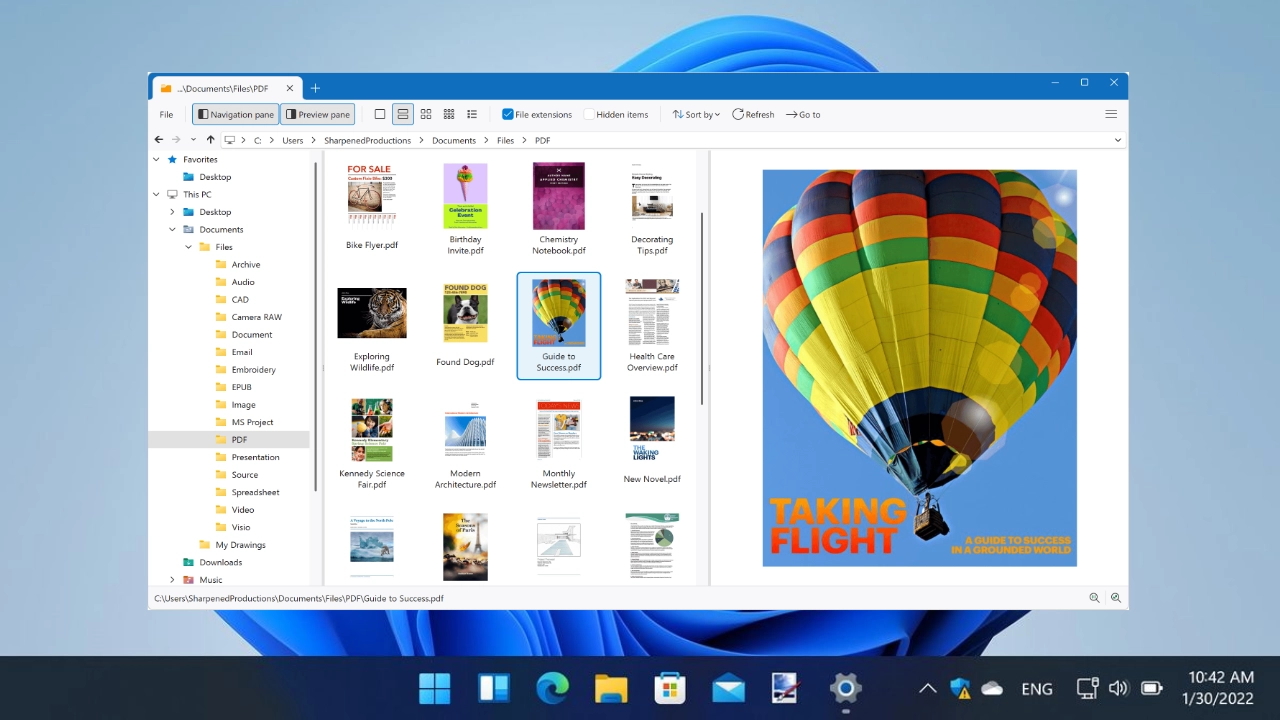Open the Windows Start menu

tap(435, 688)
